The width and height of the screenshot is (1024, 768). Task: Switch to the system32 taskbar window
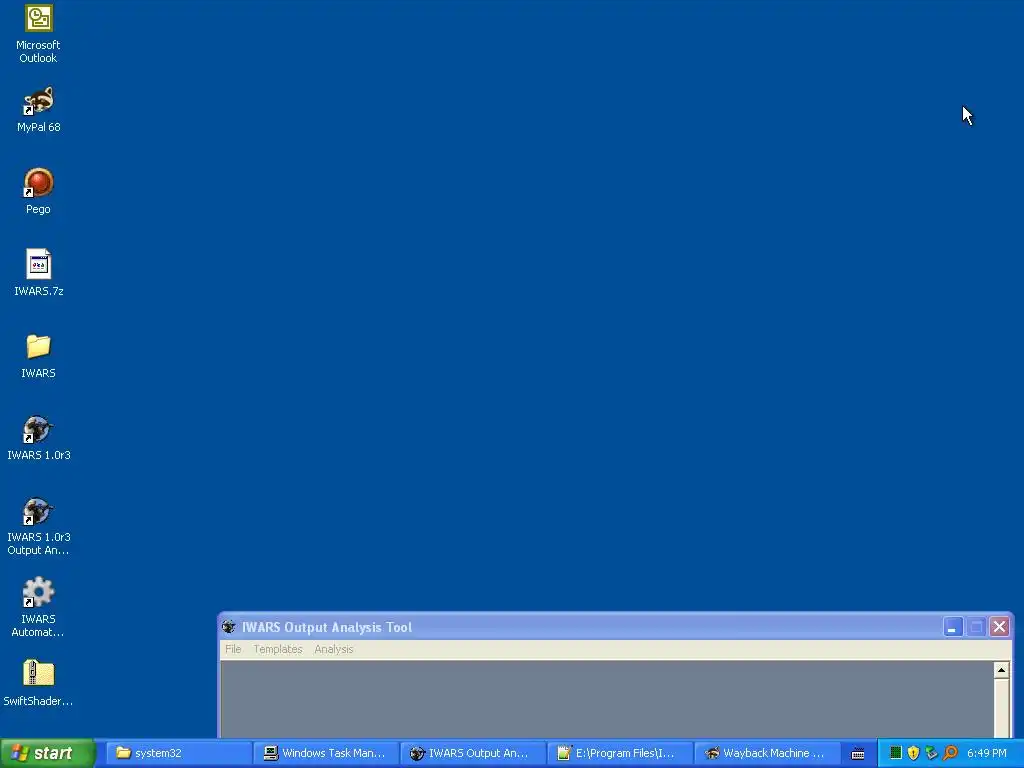pos(178,754)
